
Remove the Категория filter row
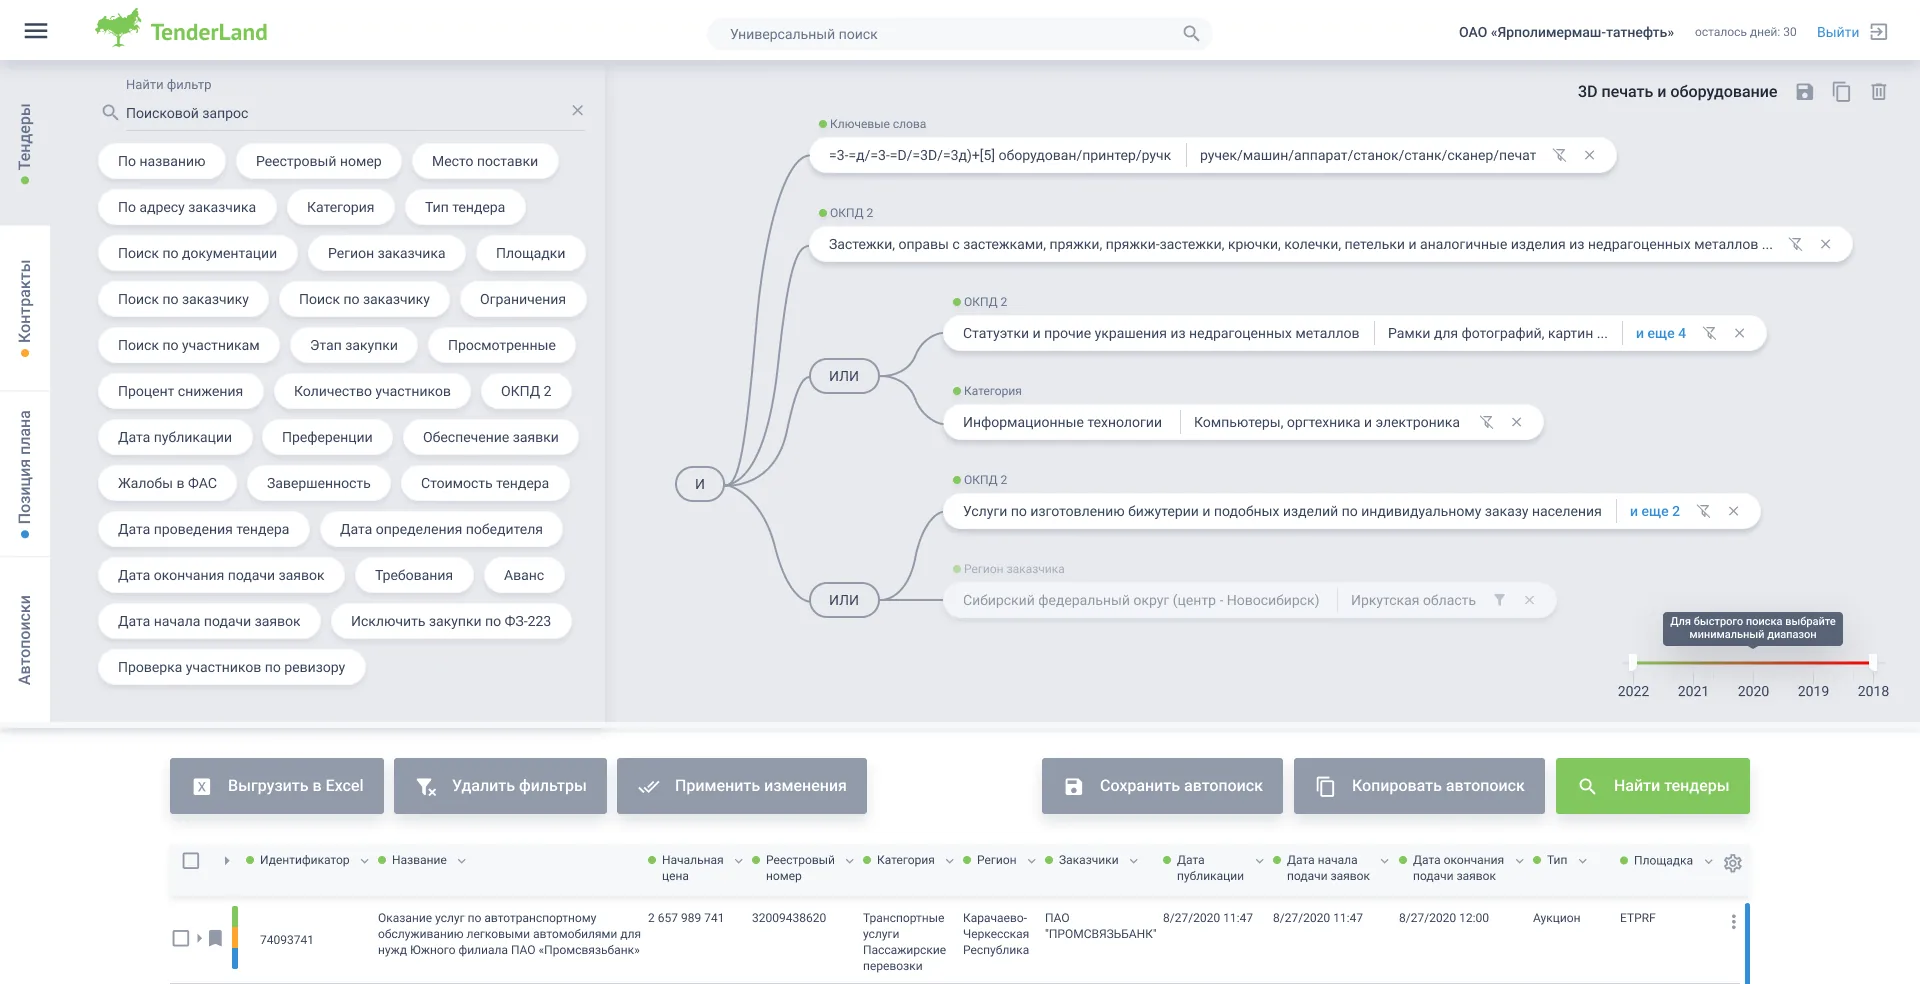[1516, 422]
